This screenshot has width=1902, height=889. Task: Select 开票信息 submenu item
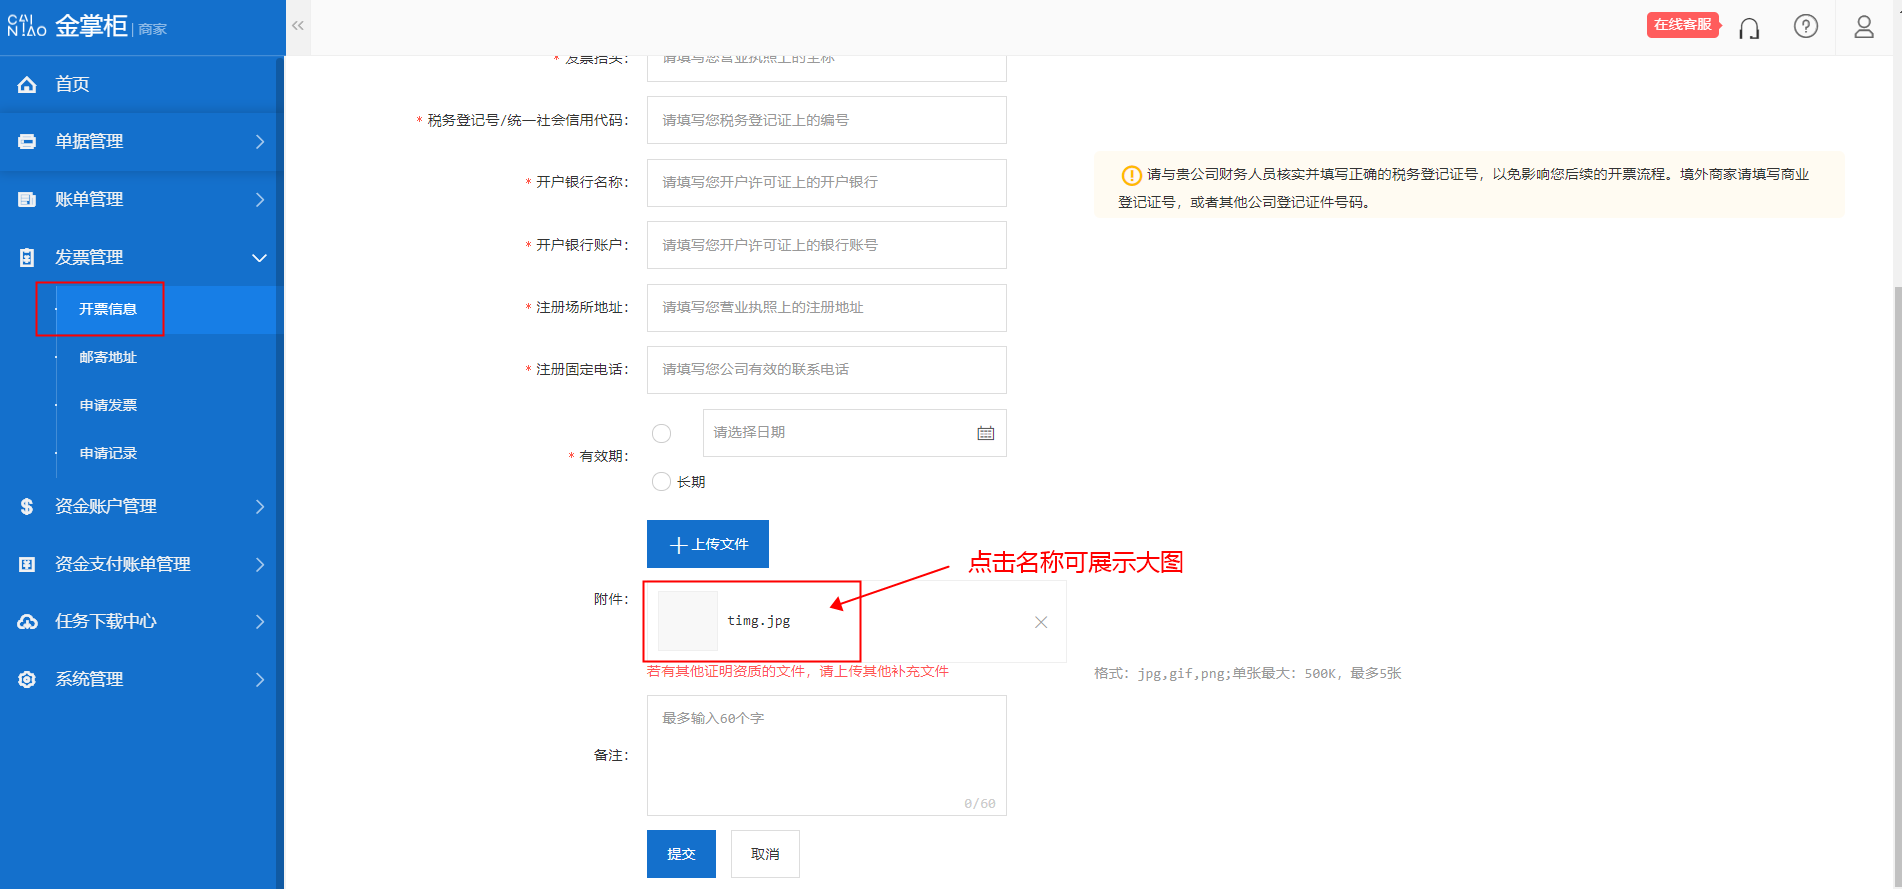tap(108, 309)
